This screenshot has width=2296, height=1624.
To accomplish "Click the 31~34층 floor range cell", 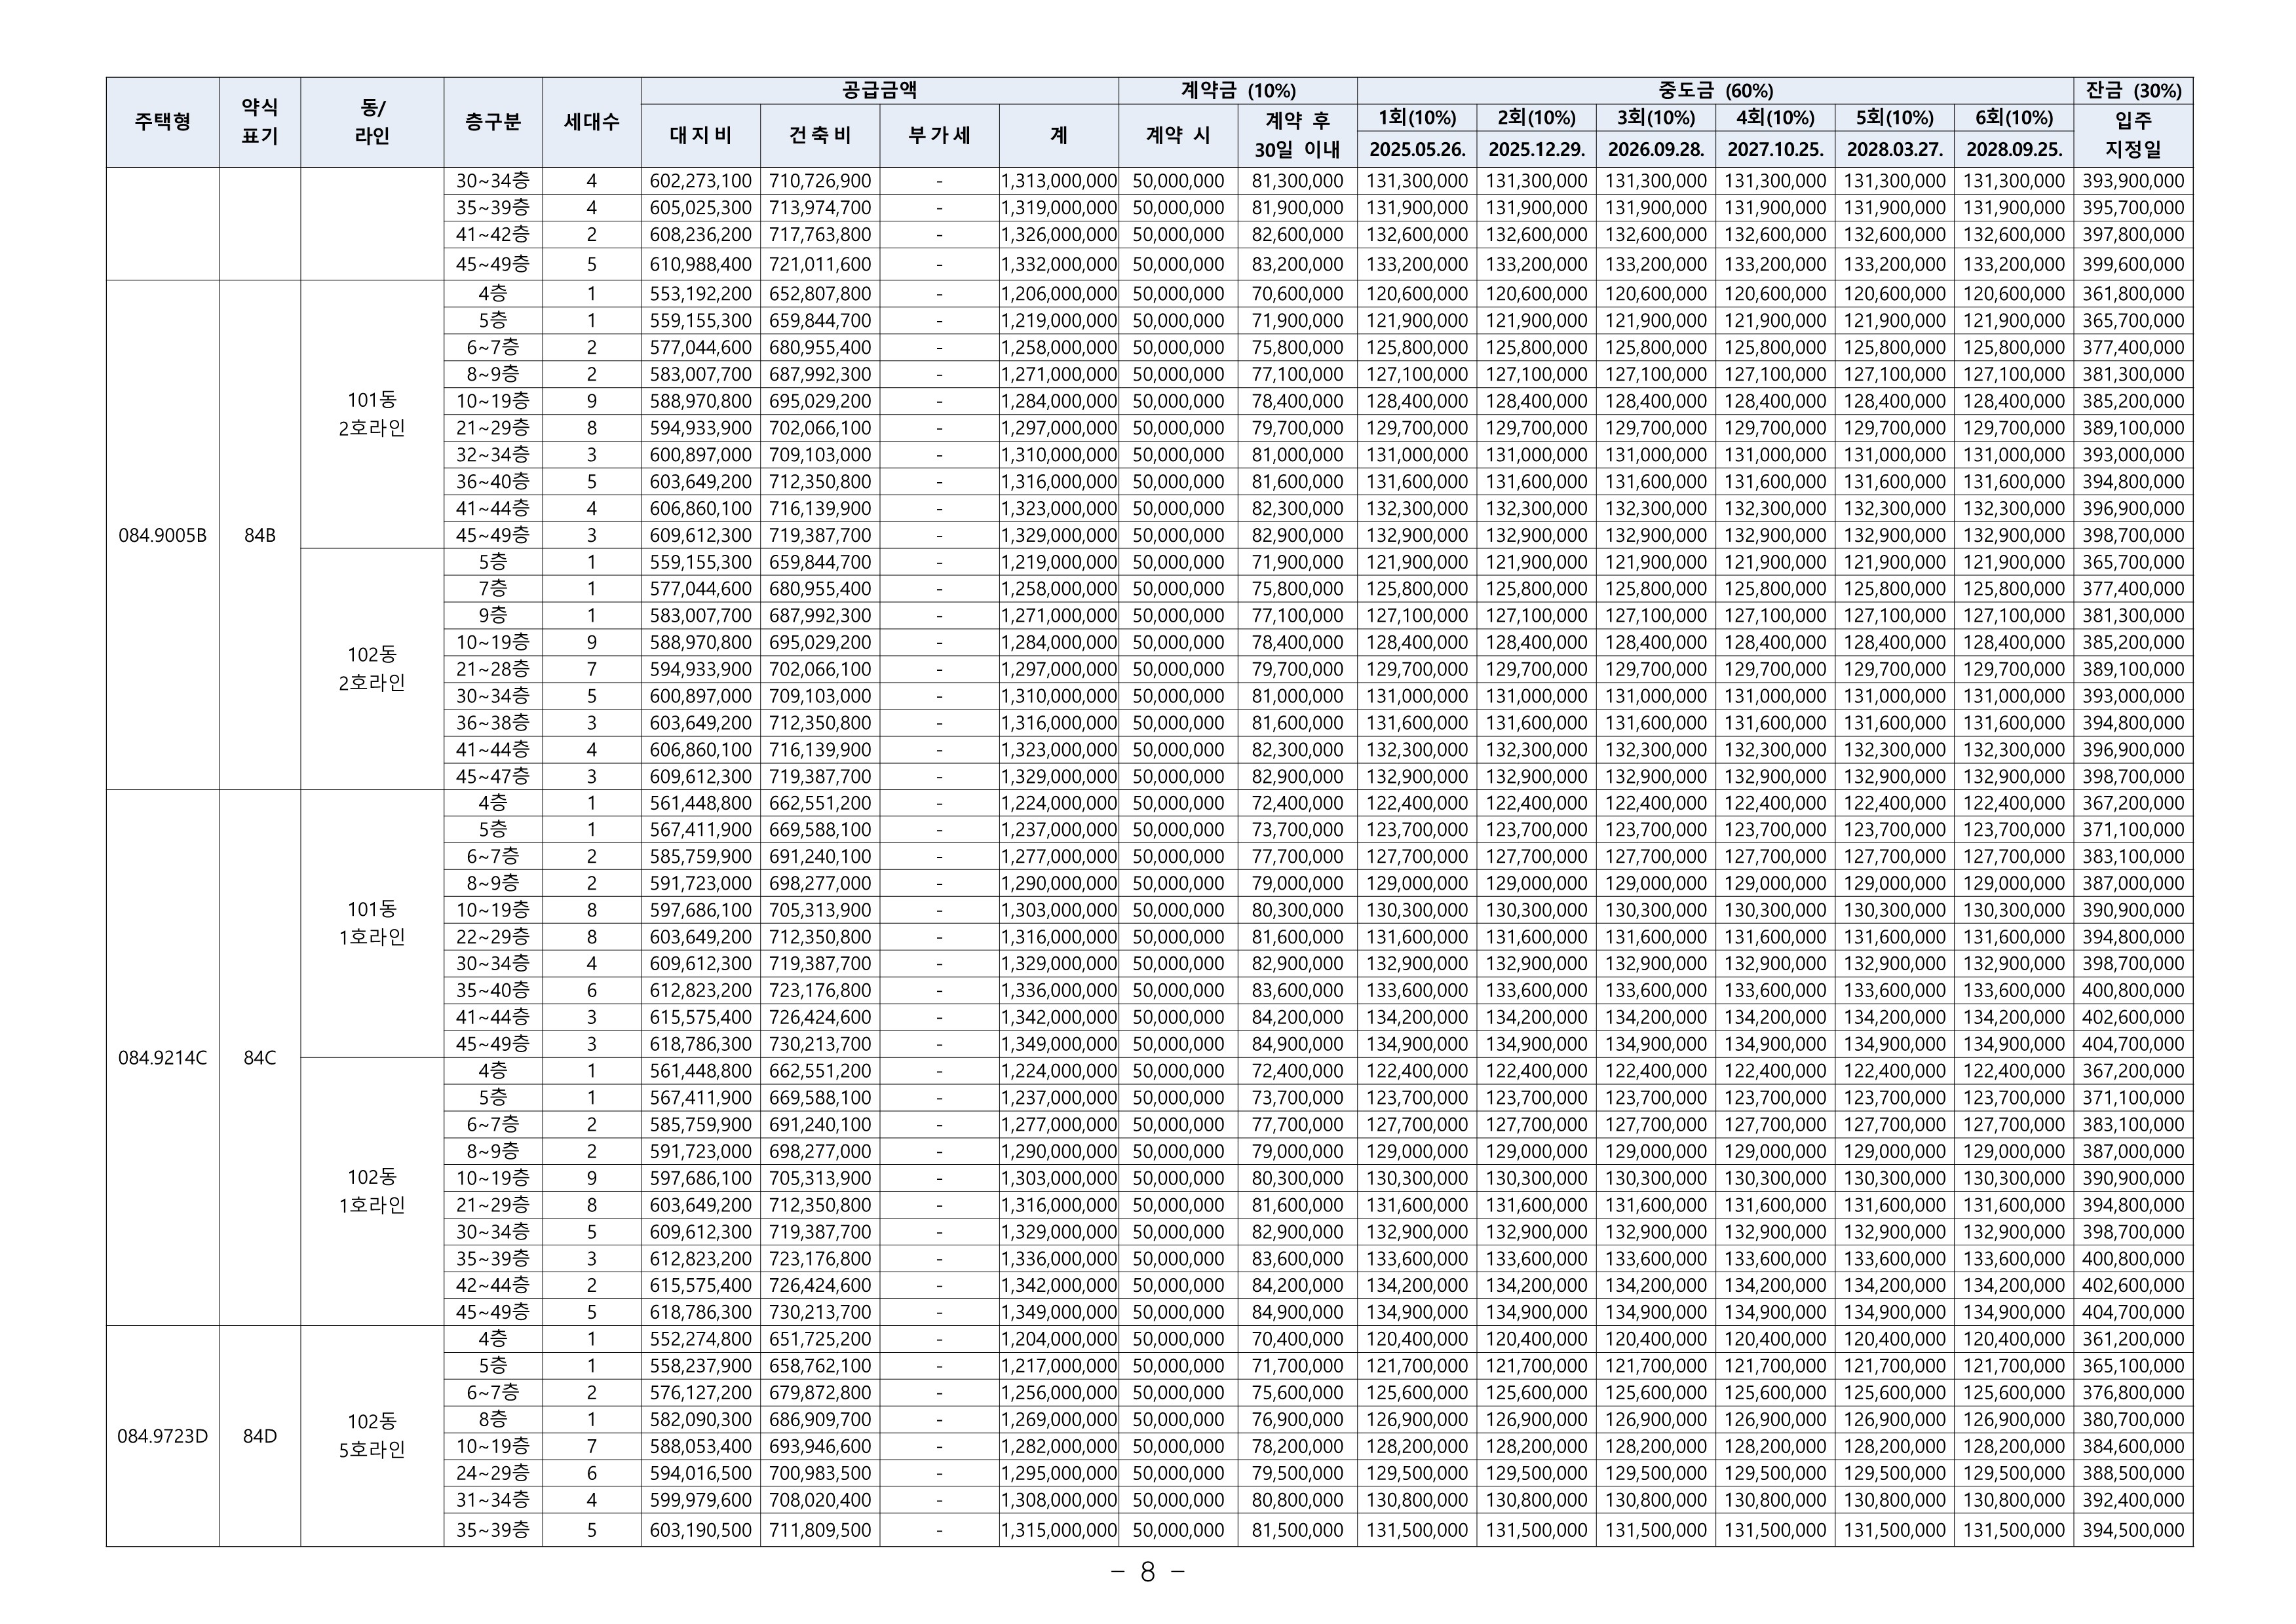I will [x=493, y=1500].
